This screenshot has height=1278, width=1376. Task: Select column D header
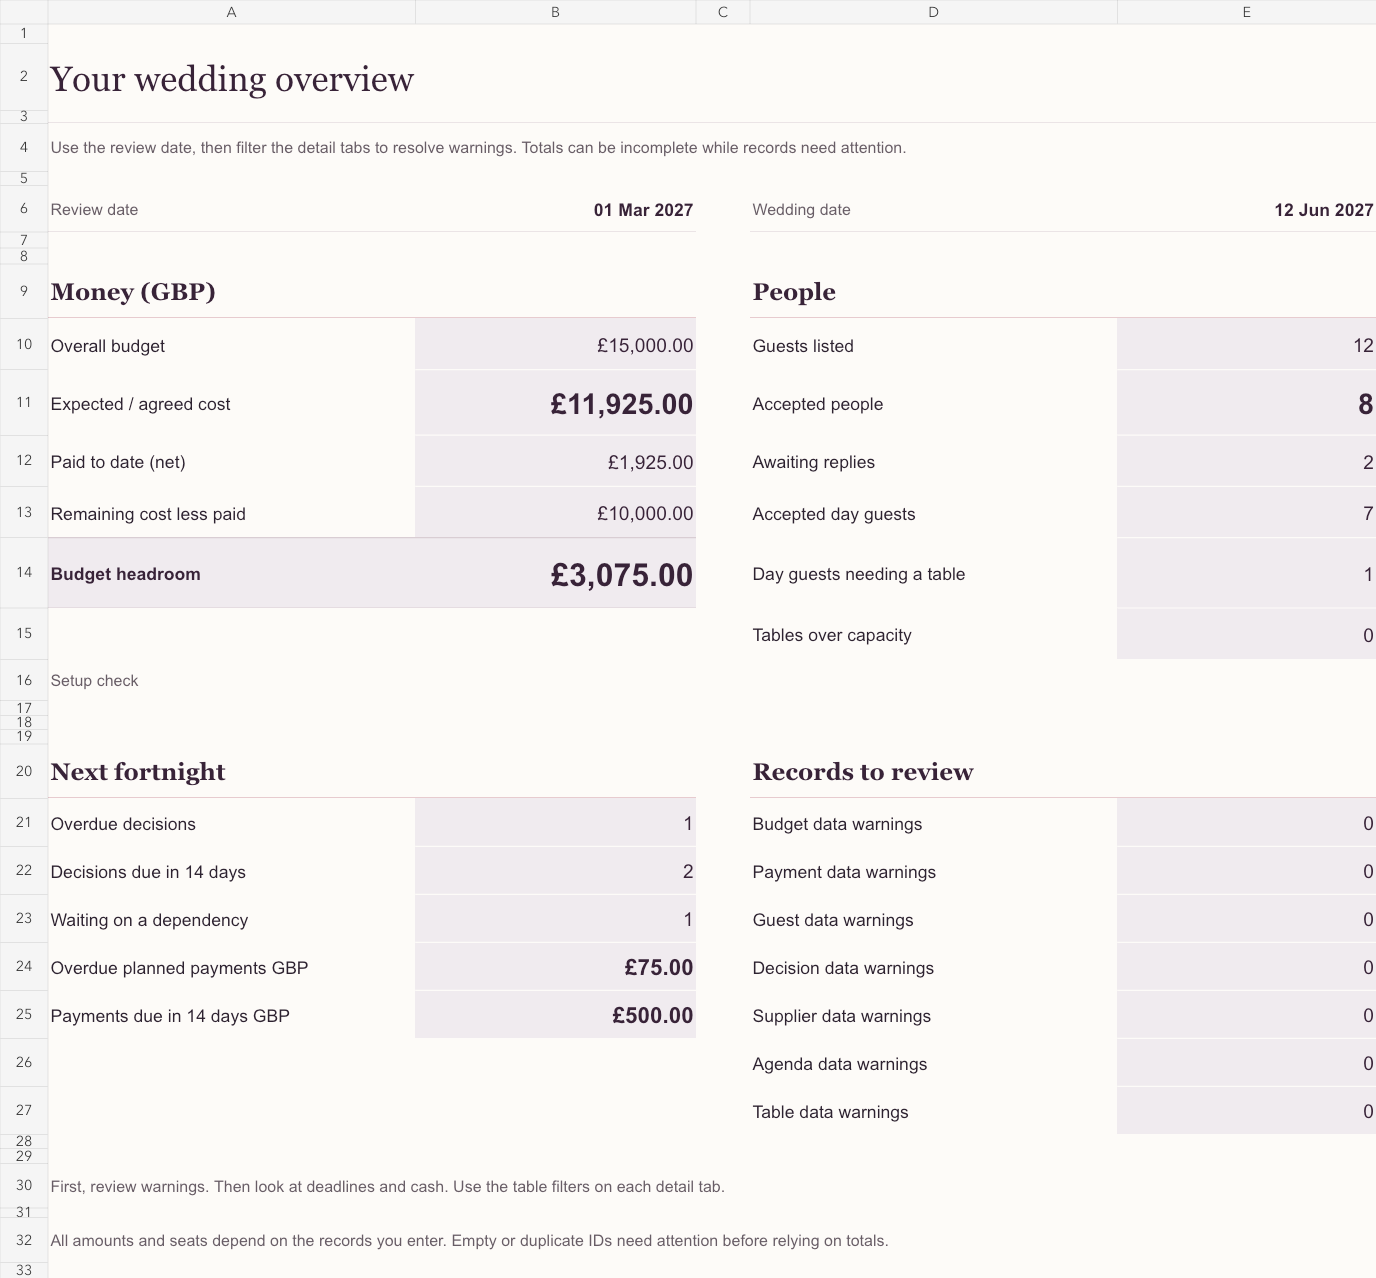coord(933,12)
